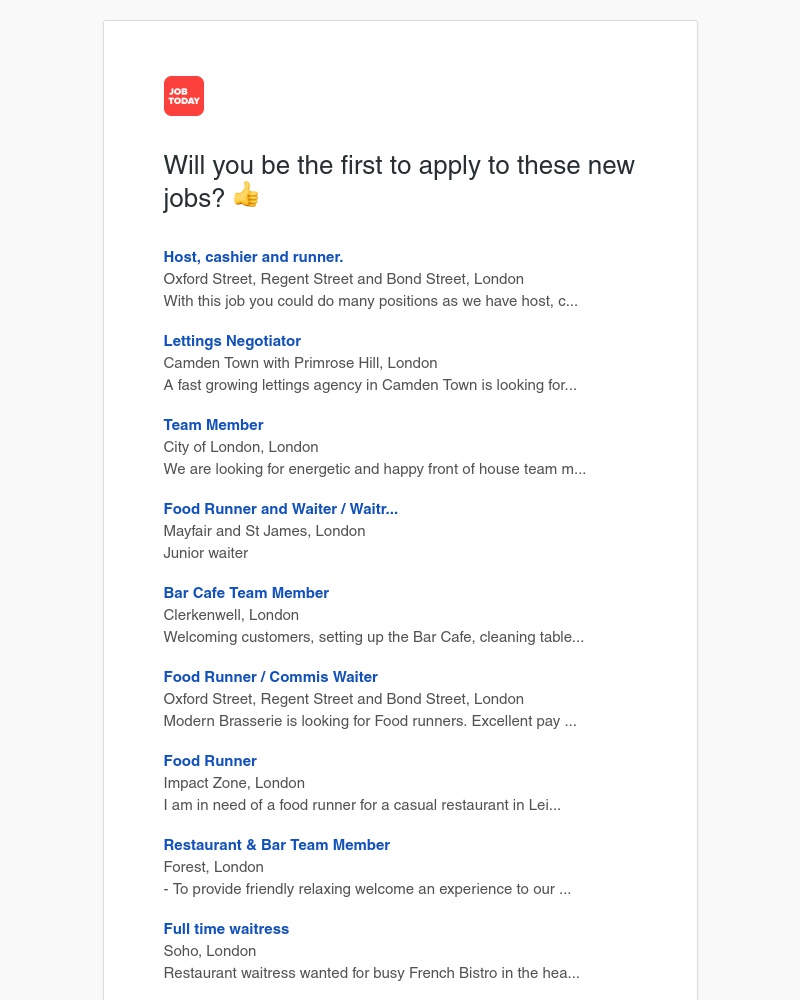Click the 'Will you be the first' headline
This screenshot has width=800, height=1000.
[x=399, y=181]
